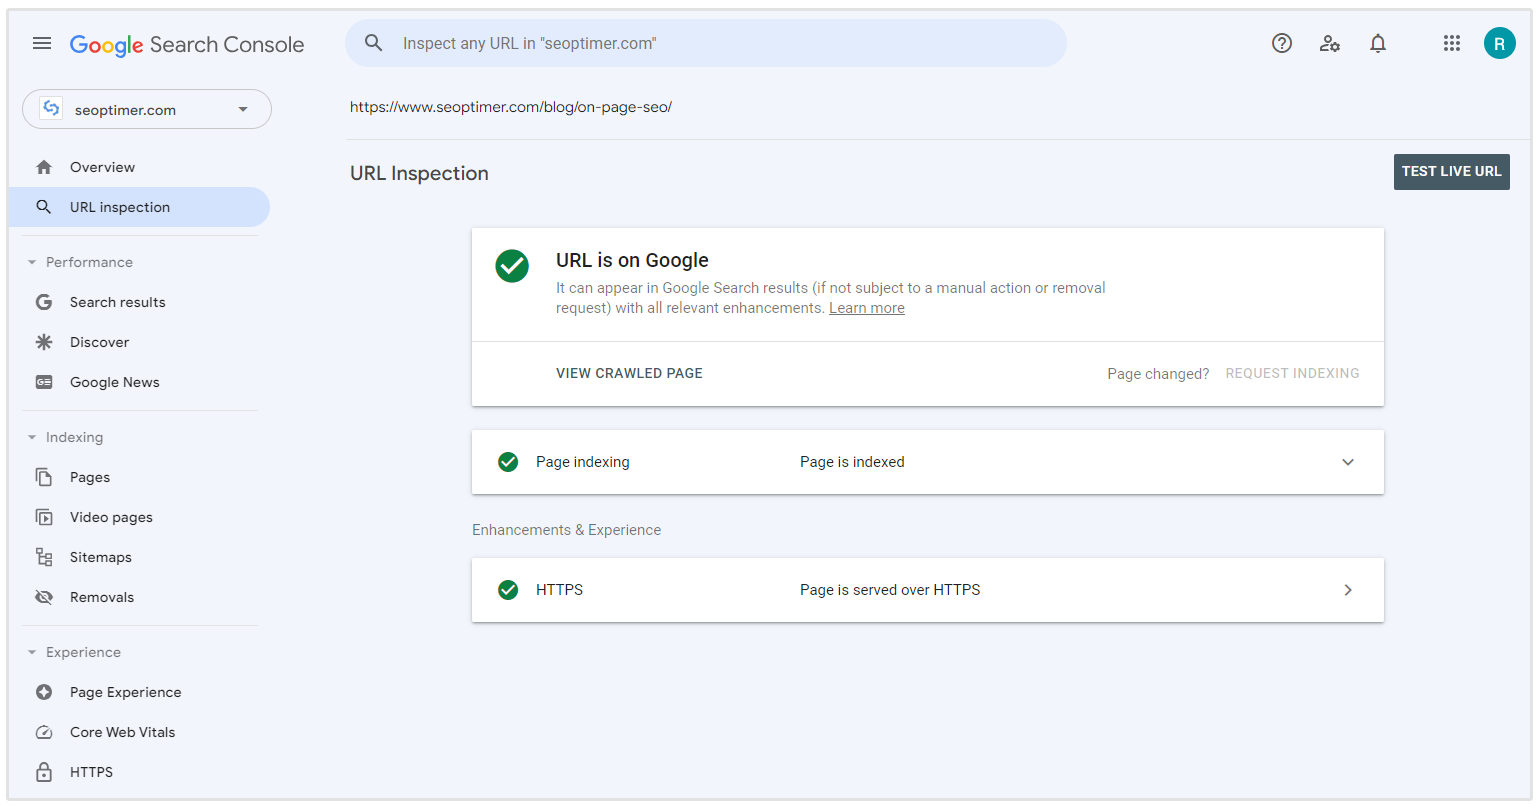Collapse the Experience section in sidebar
This screenshot has height=810, width=1540.
coord(32,652)
